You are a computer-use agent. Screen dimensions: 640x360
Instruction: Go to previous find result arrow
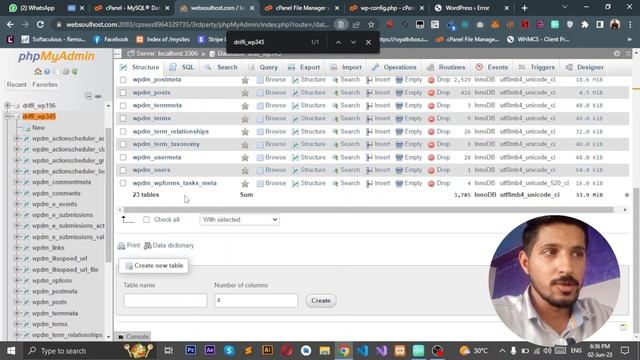click(338, 42)
